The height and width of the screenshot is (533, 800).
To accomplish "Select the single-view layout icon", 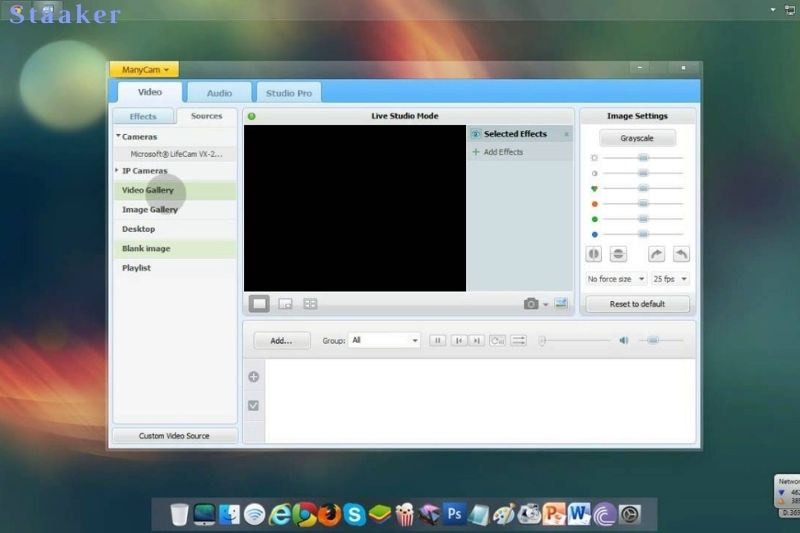I will 259,303.
